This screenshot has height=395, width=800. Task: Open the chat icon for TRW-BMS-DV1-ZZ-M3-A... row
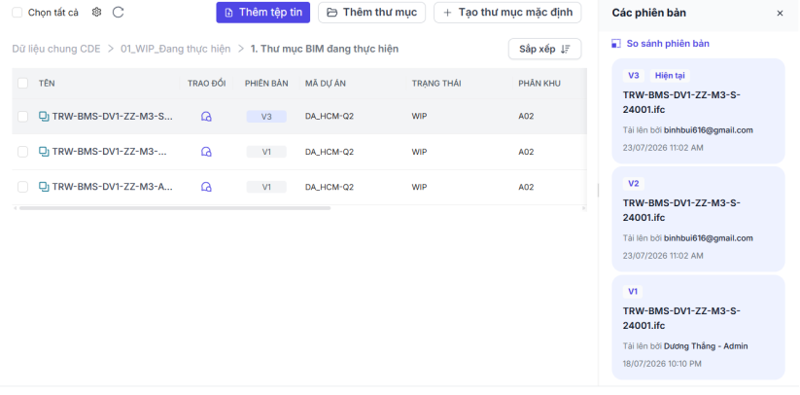click(x=206, y=187)
